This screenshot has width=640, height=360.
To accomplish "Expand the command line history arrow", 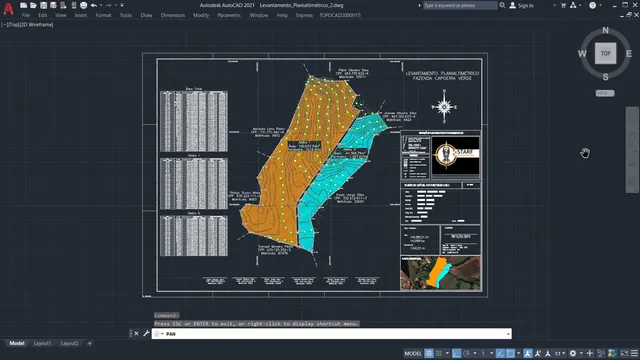I will 508,334.
